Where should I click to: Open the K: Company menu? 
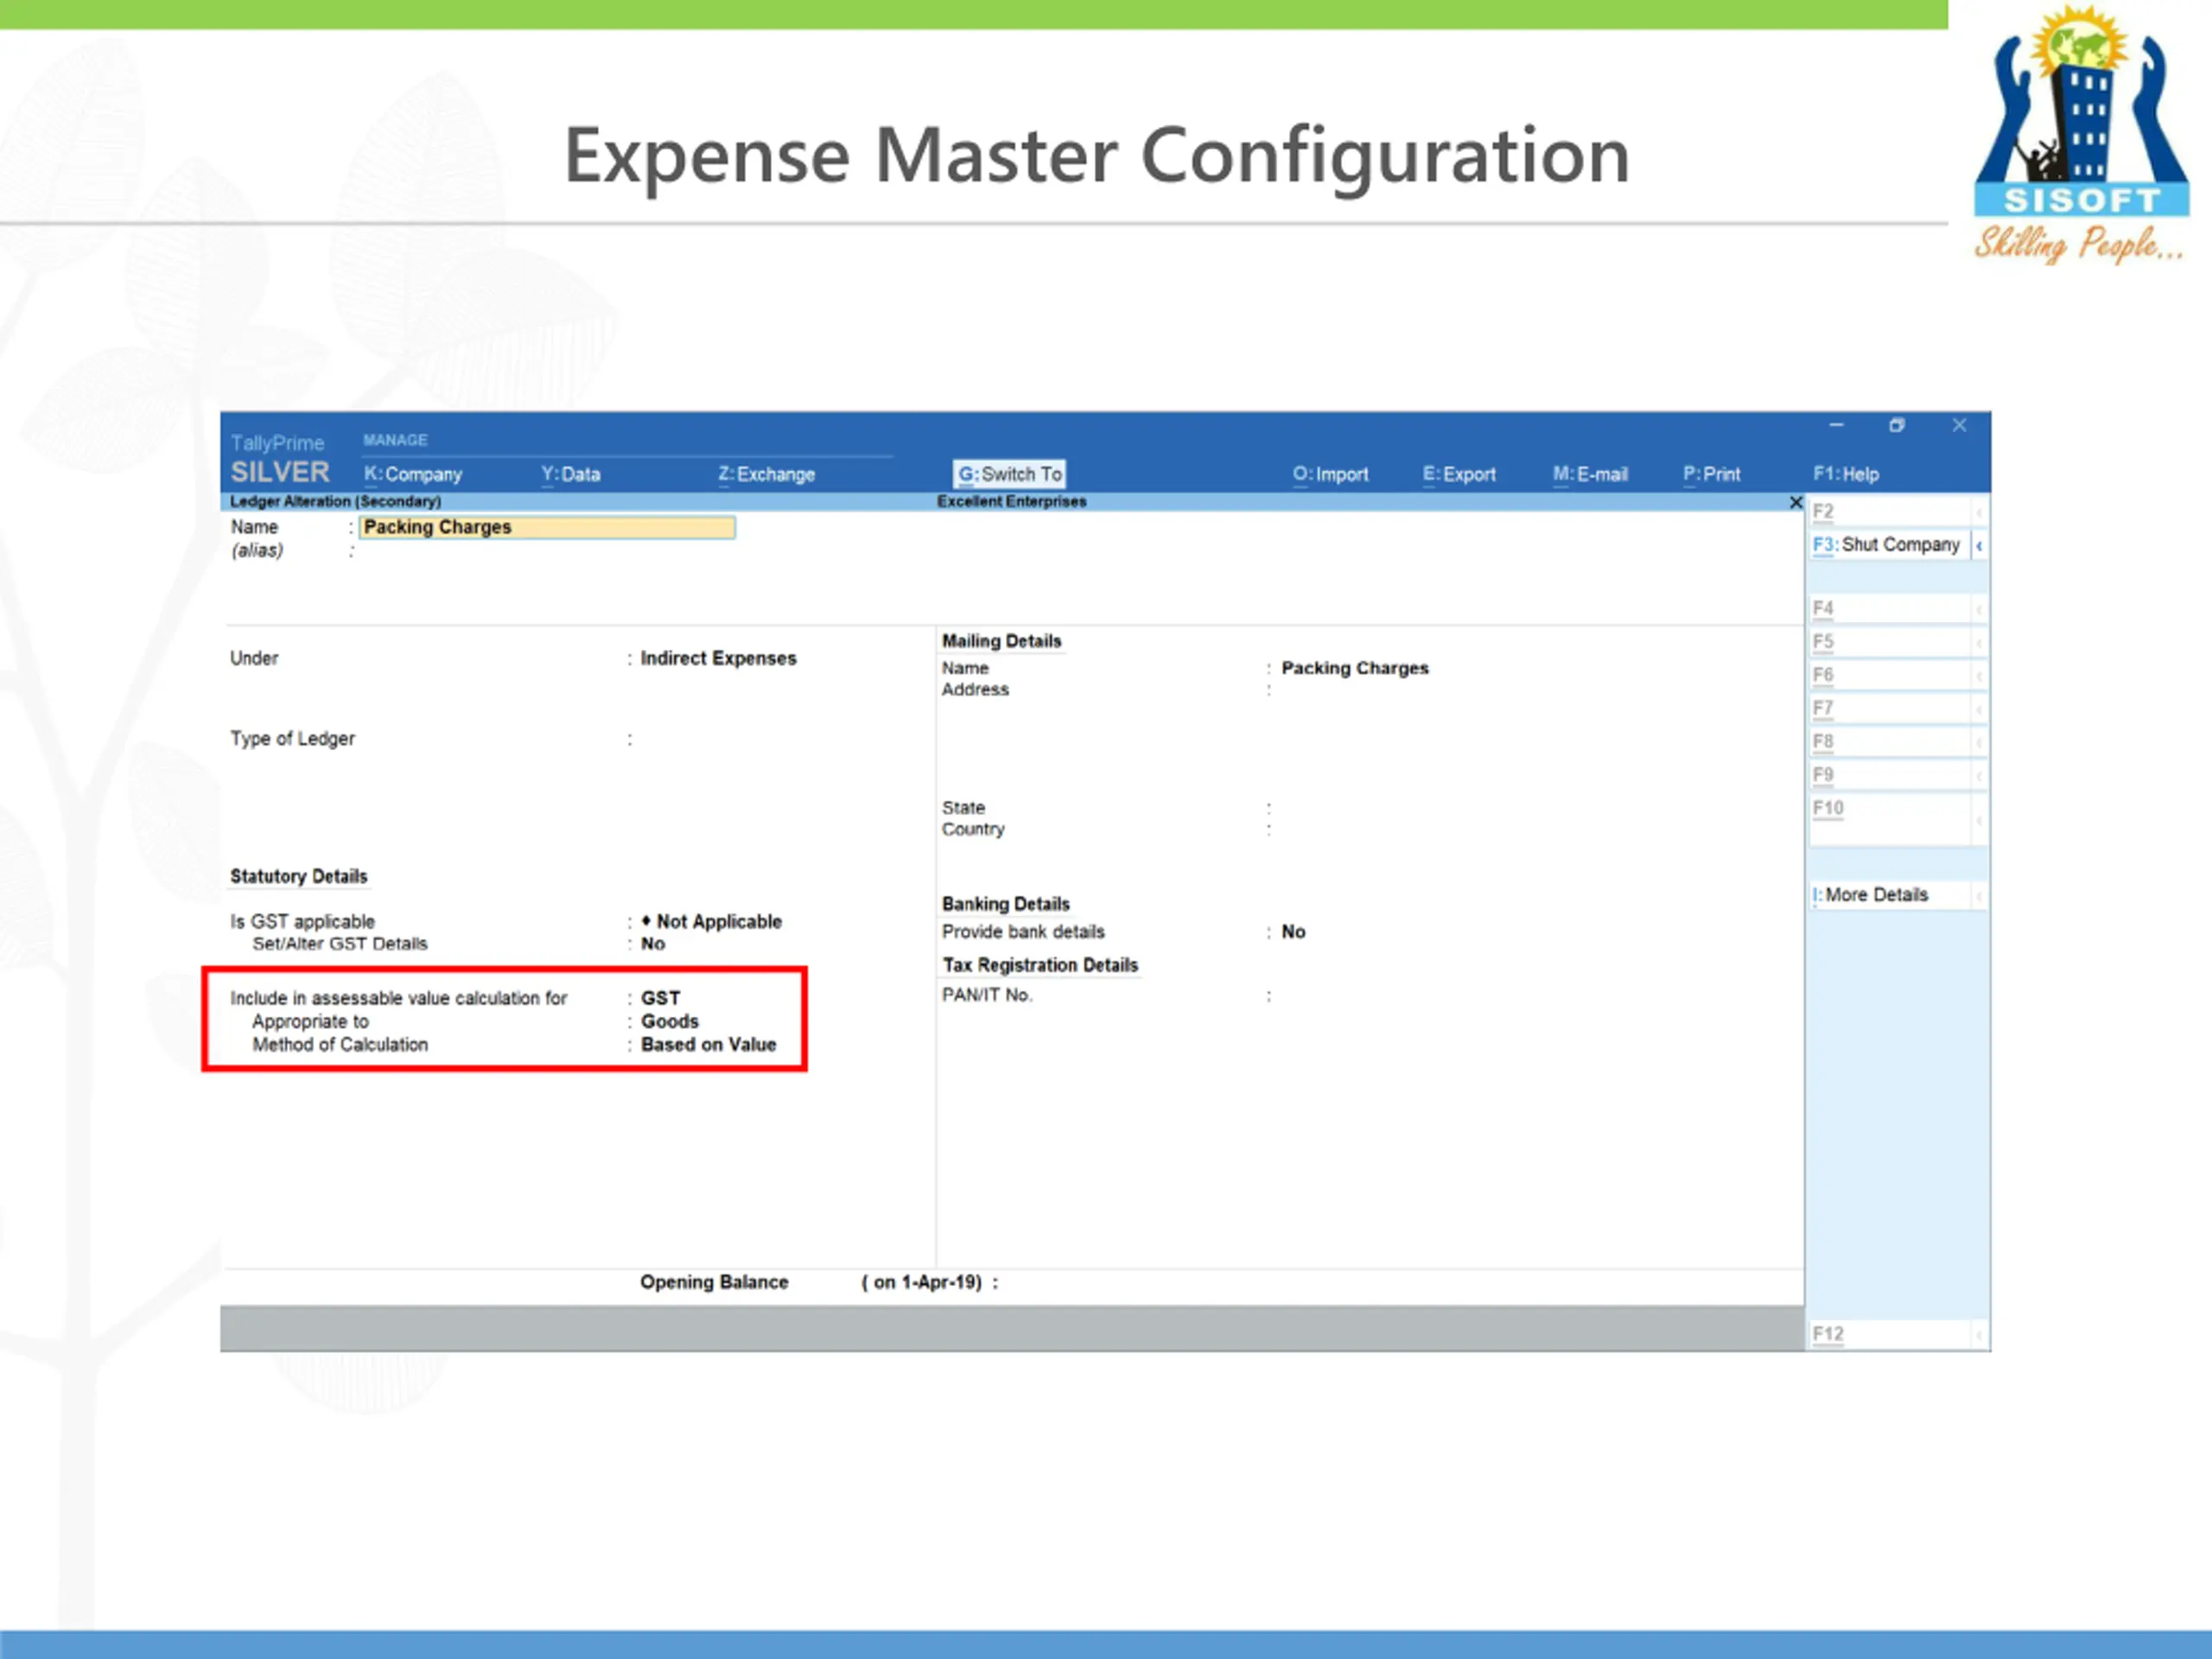click(412, 474)
